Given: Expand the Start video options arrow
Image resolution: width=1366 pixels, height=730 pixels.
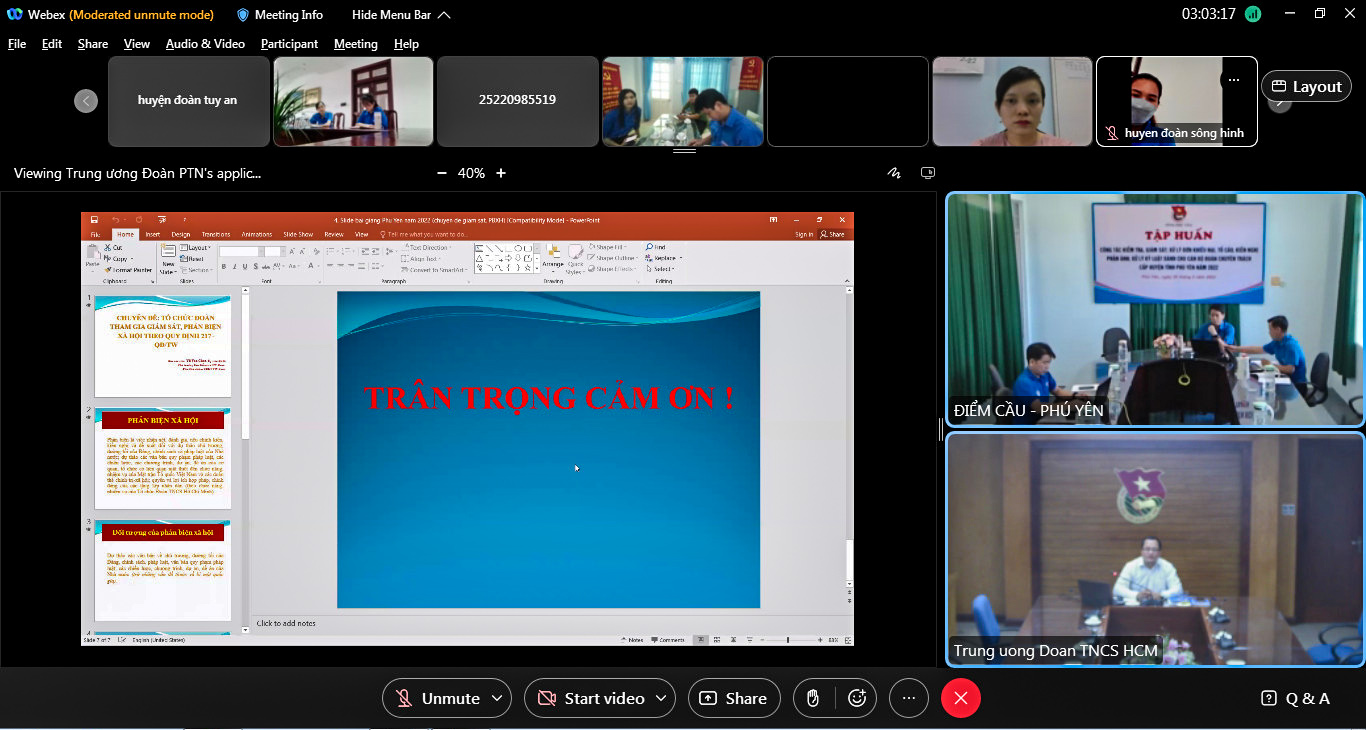Looking at the screenshot, I should (x=661, y=698).
